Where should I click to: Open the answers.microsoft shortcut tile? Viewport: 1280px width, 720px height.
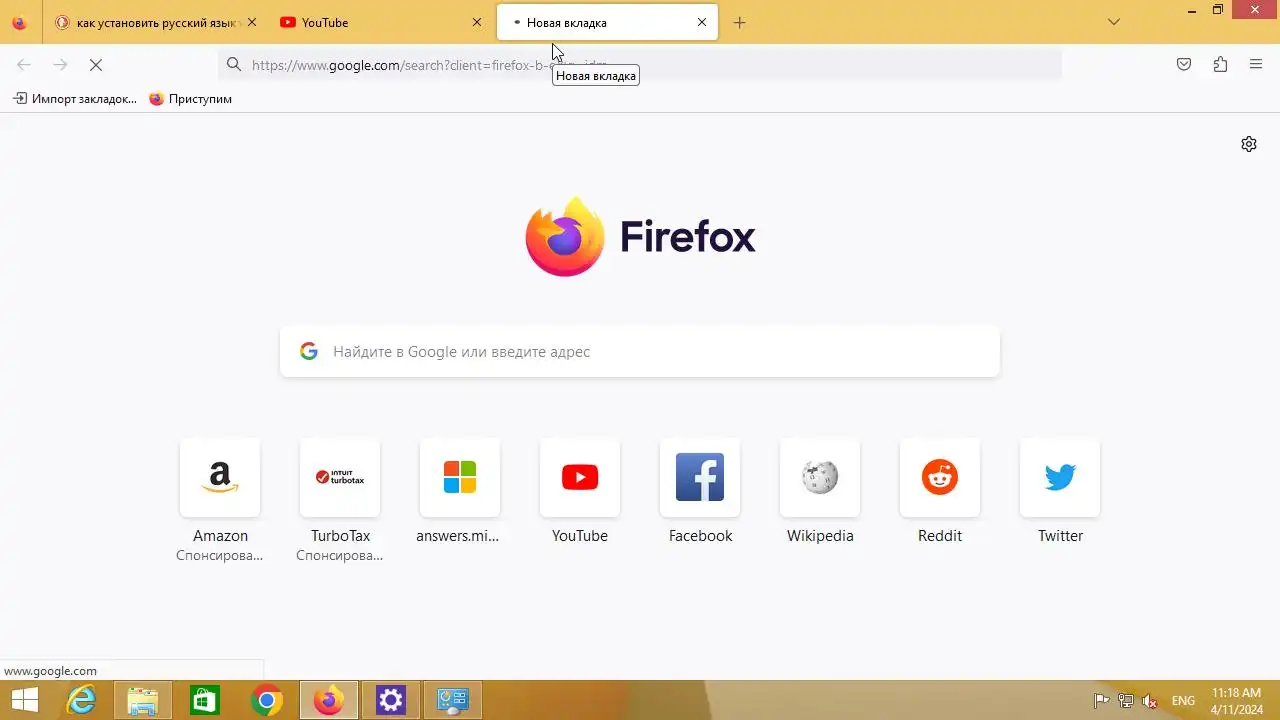point(460,478)
